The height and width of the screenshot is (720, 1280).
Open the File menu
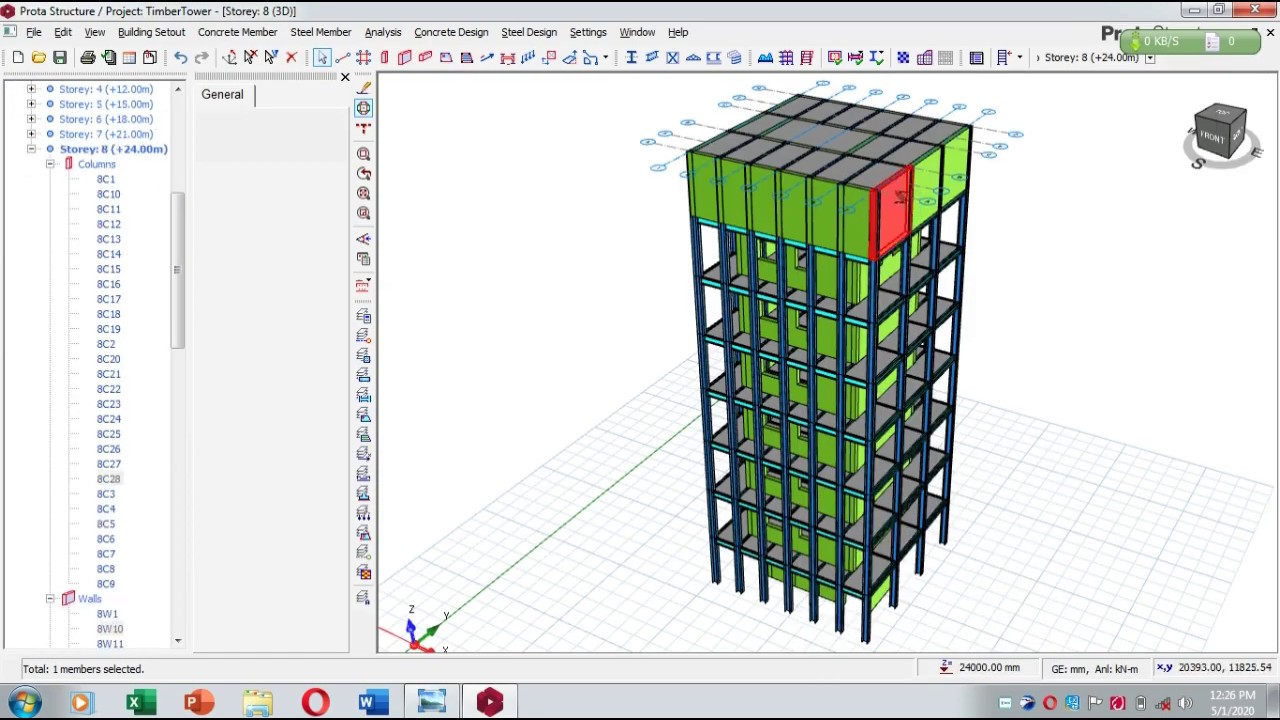pyautogui.click(x=34, y=32)
